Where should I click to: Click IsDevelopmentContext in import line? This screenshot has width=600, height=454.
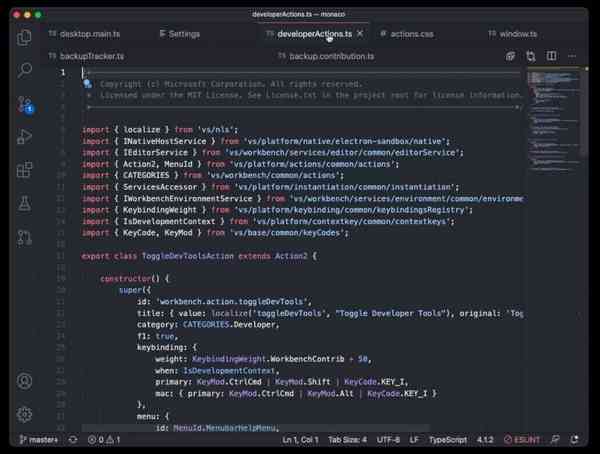pyautogui.click(x=169, y=221)
